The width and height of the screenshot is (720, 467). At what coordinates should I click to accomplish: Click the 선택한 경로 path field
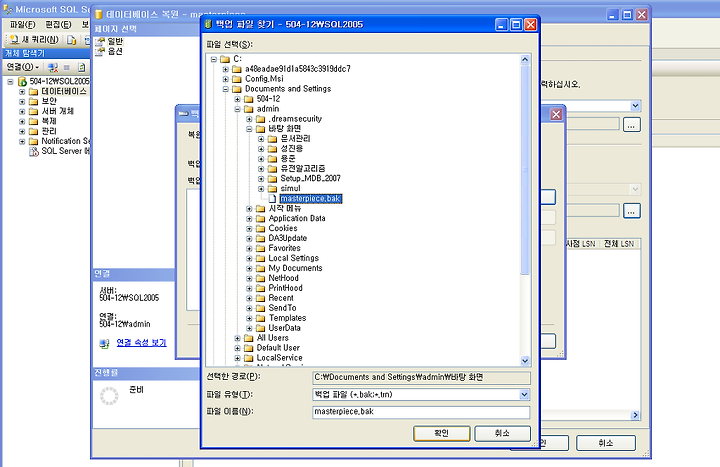coord(421,377)
